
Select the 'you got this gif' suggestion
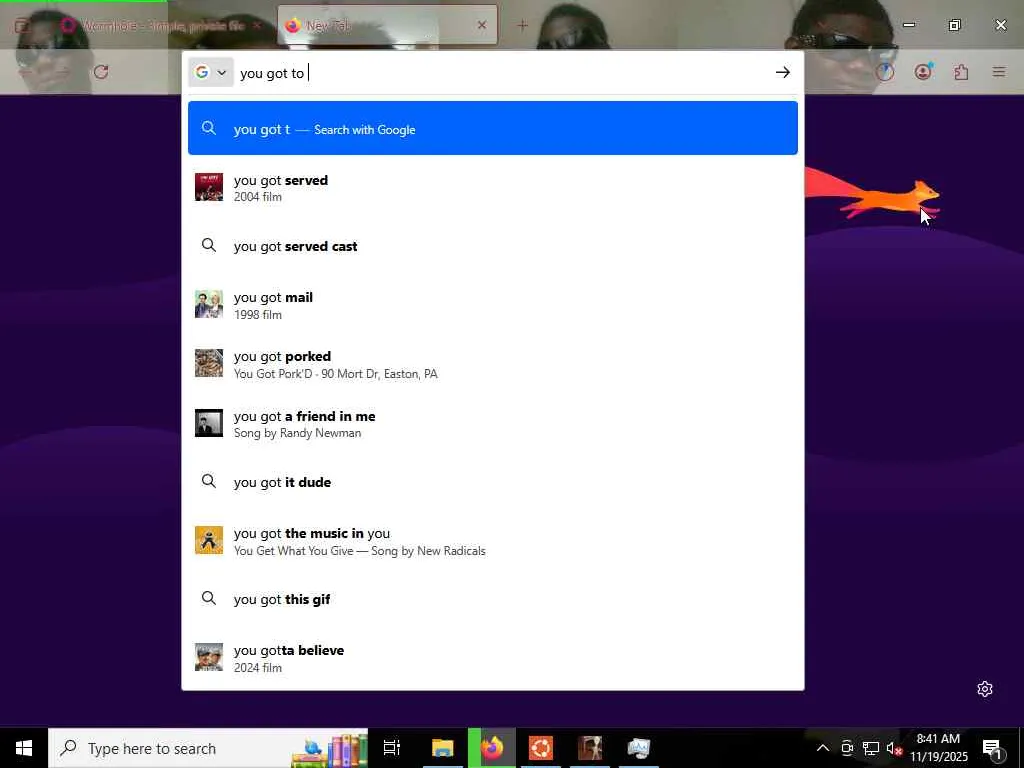click(492, 599)
